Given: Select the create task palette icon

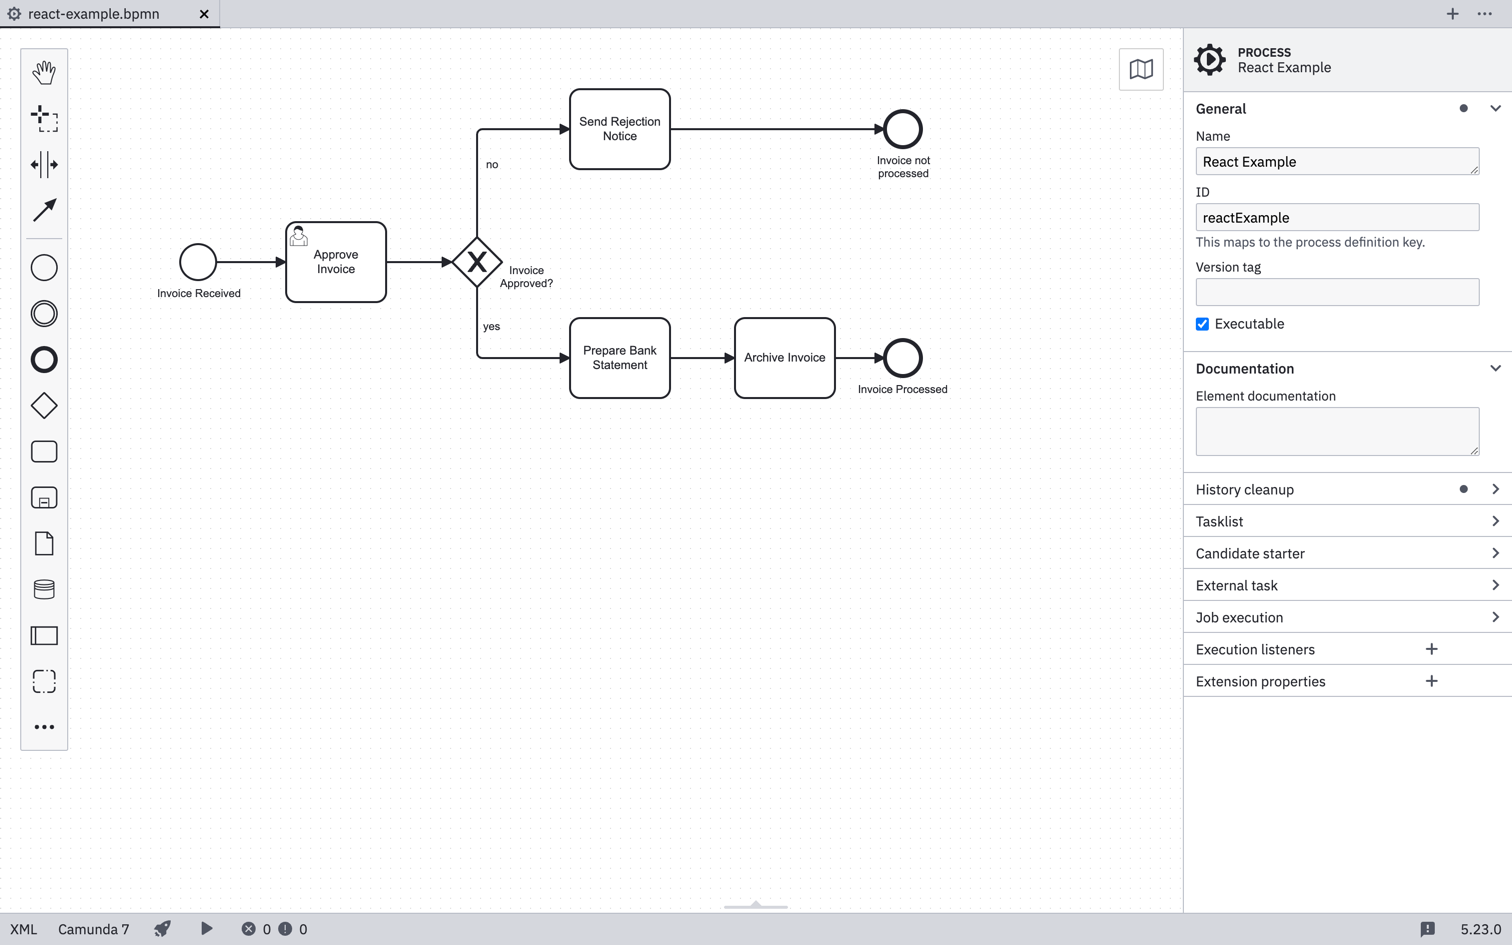Looking at the screenshot, I should 44,451.
